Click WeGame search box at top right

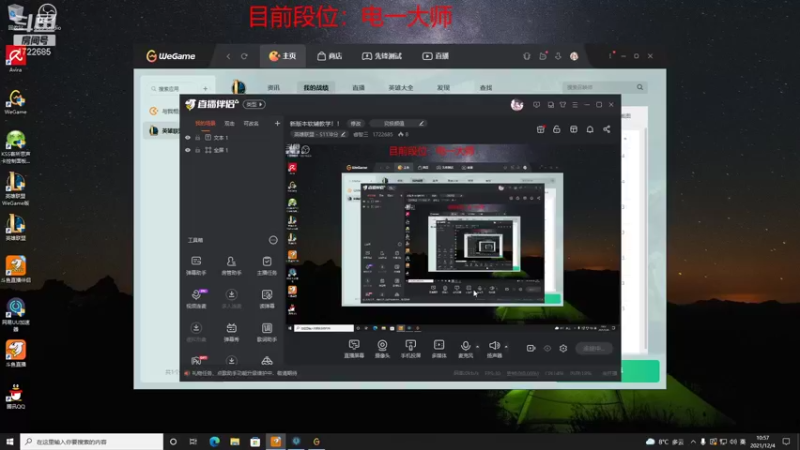pos(603,87)
